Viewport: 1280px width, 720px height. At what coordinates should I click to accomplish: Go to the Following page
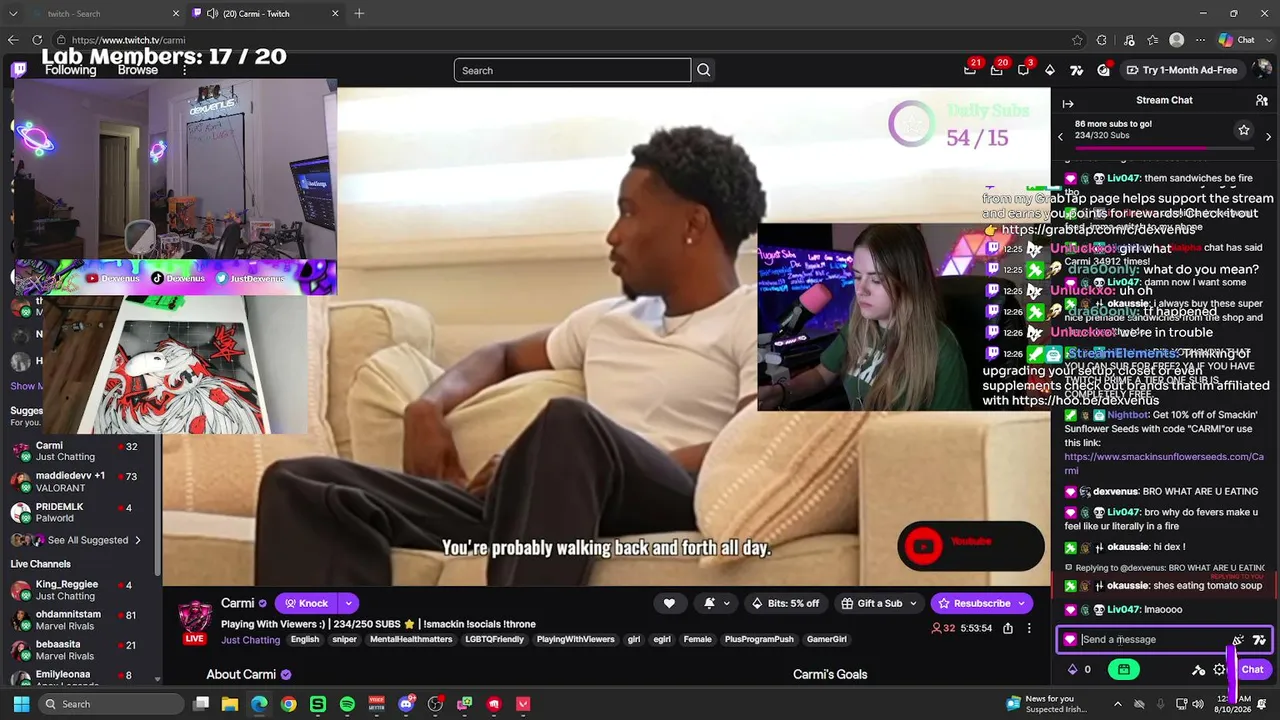pos(70,70)
